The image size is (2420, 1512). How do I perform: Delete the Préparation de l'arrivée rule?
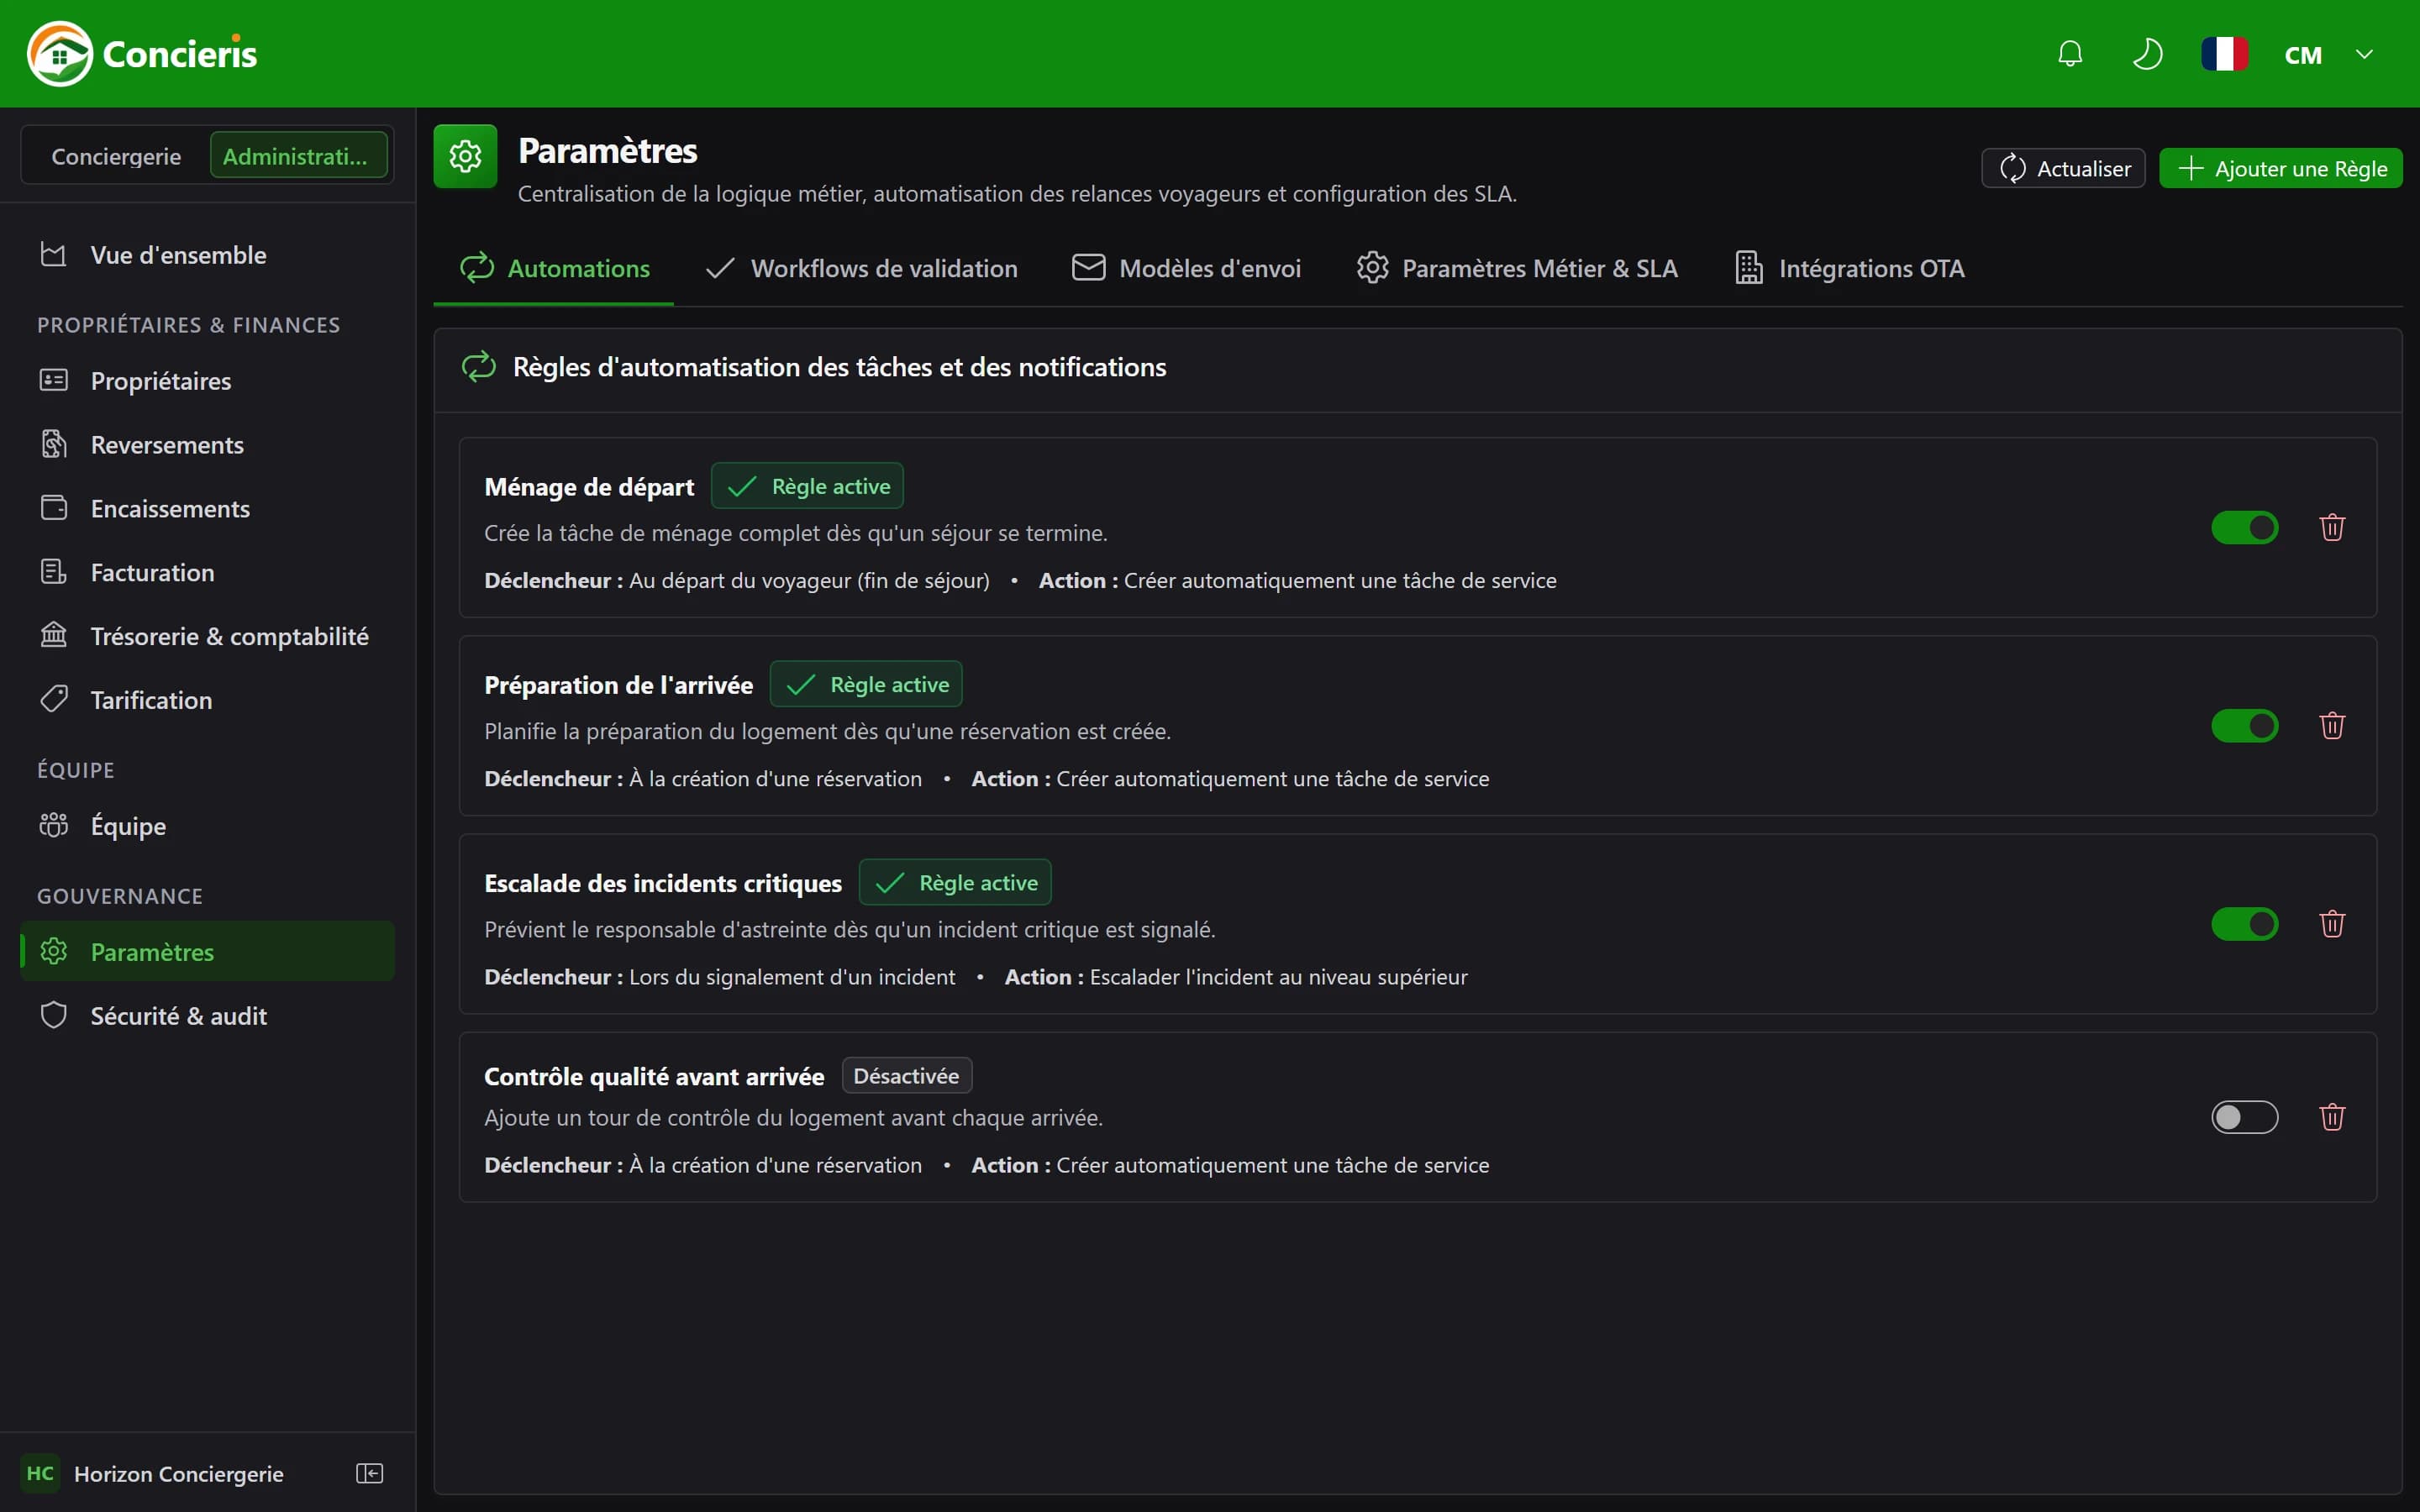pyautogui.click(x=2332, y=725)
